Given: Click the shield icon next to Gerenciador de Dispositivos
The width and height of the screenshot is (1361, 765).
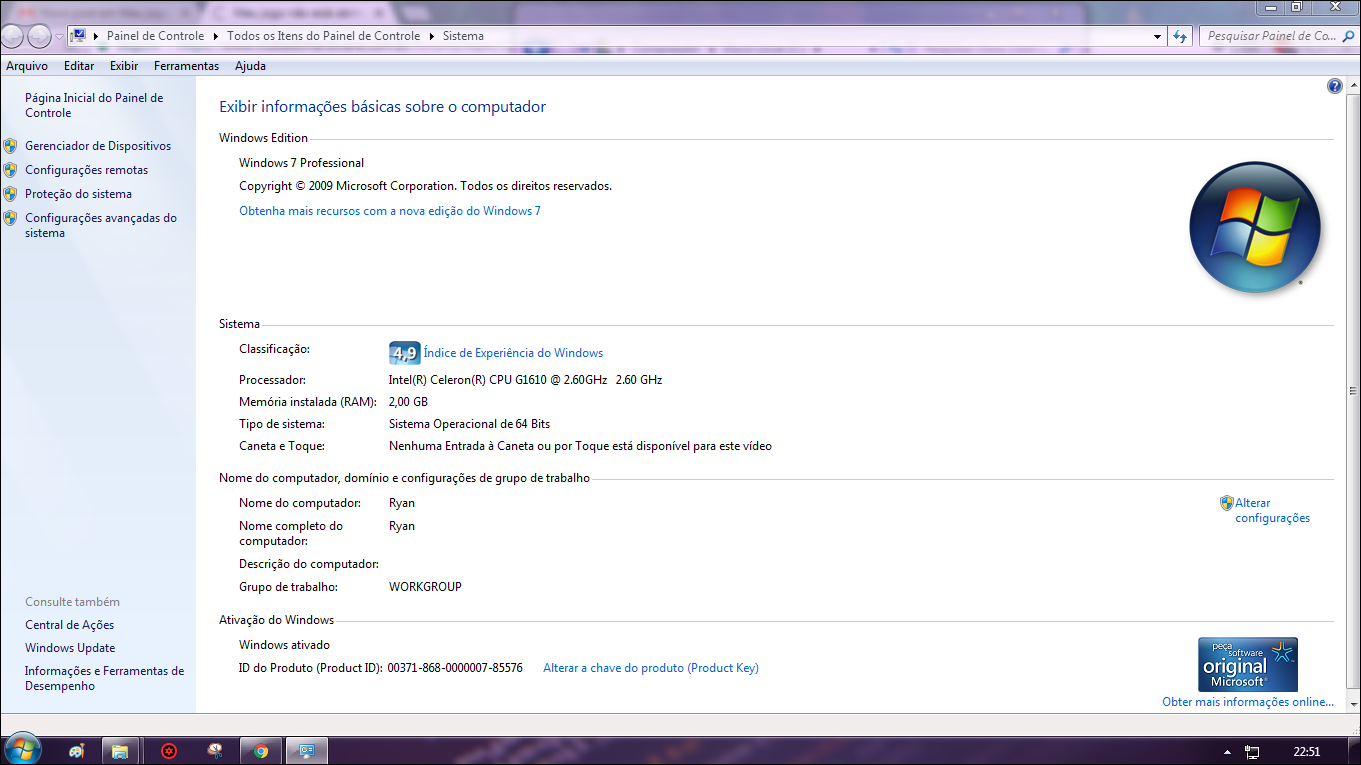Looking at the screenshot, I should [x=10, y=146].
